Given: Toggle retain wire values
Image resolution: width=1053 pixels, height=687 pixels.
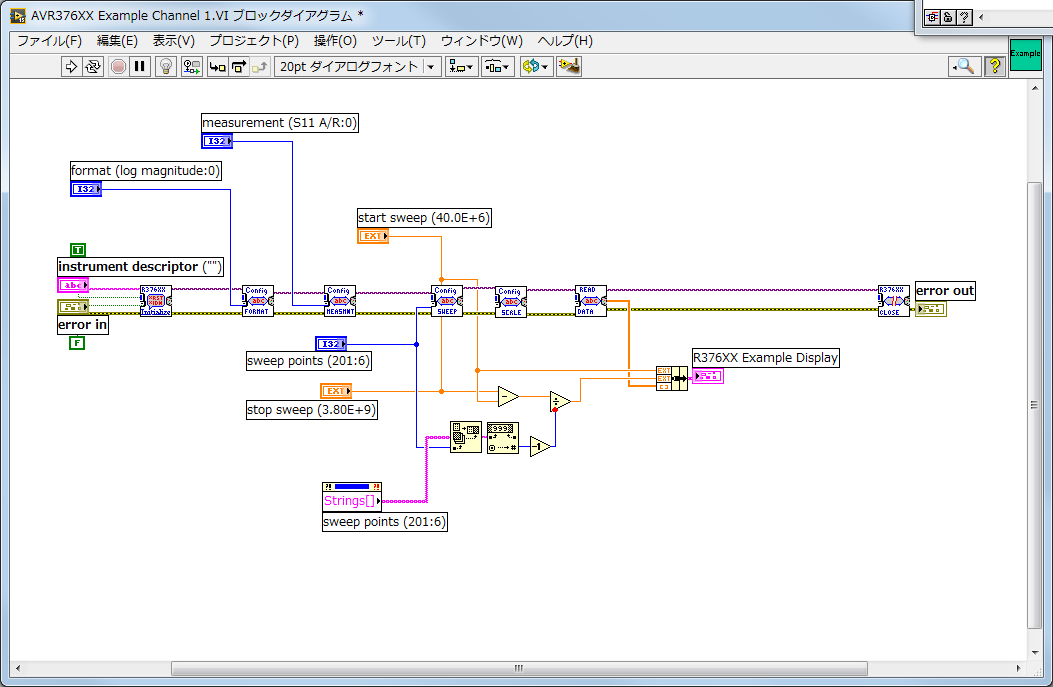Looking at the screenshot, I should [x=192, y=66].
